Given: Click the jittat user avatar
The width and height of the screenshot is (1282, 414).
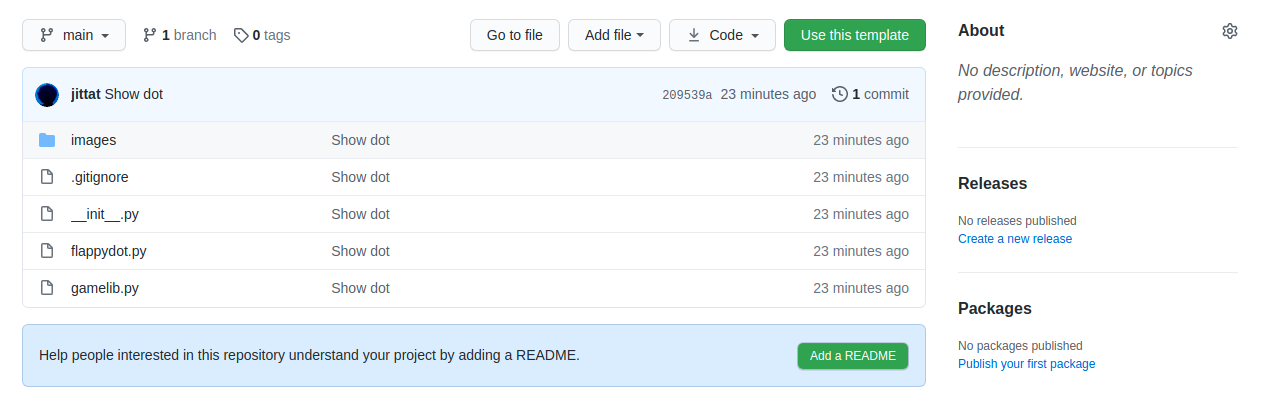Looking at the screenshot, I should pos(47,95).
